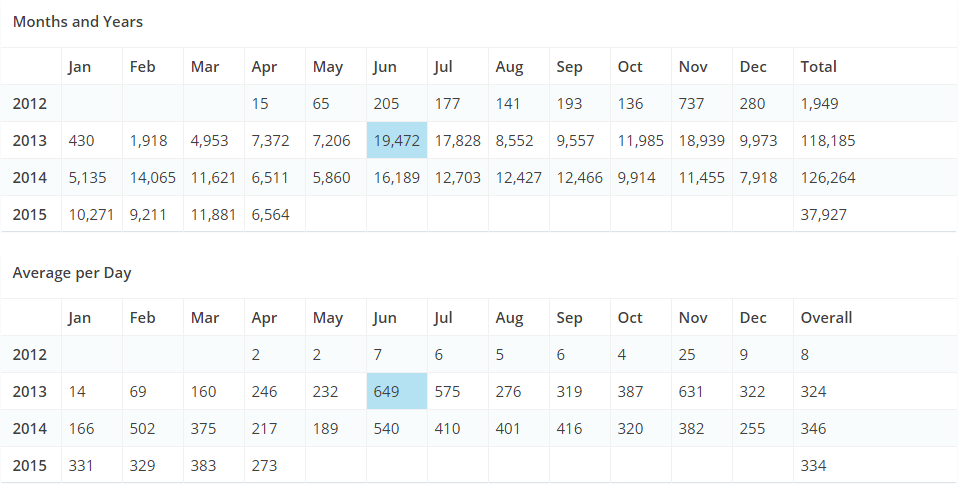Select the 14,065 cell for February 2014
958x484 pixels.
153,178
